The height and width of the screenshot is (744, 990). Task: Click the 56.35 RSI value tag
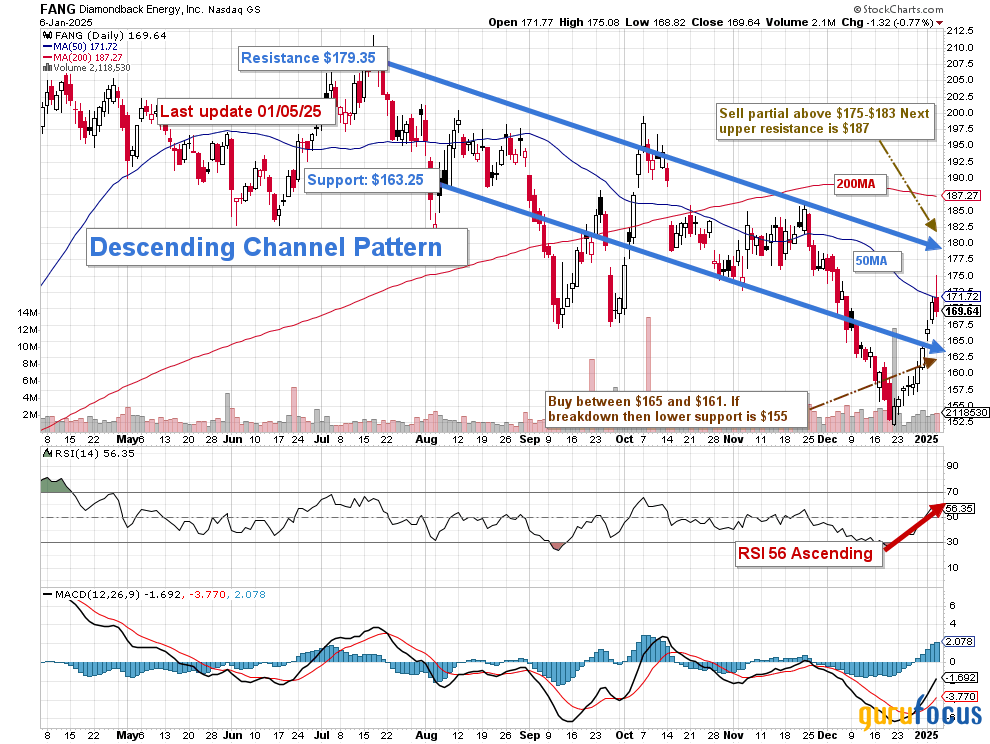(958, 508)
